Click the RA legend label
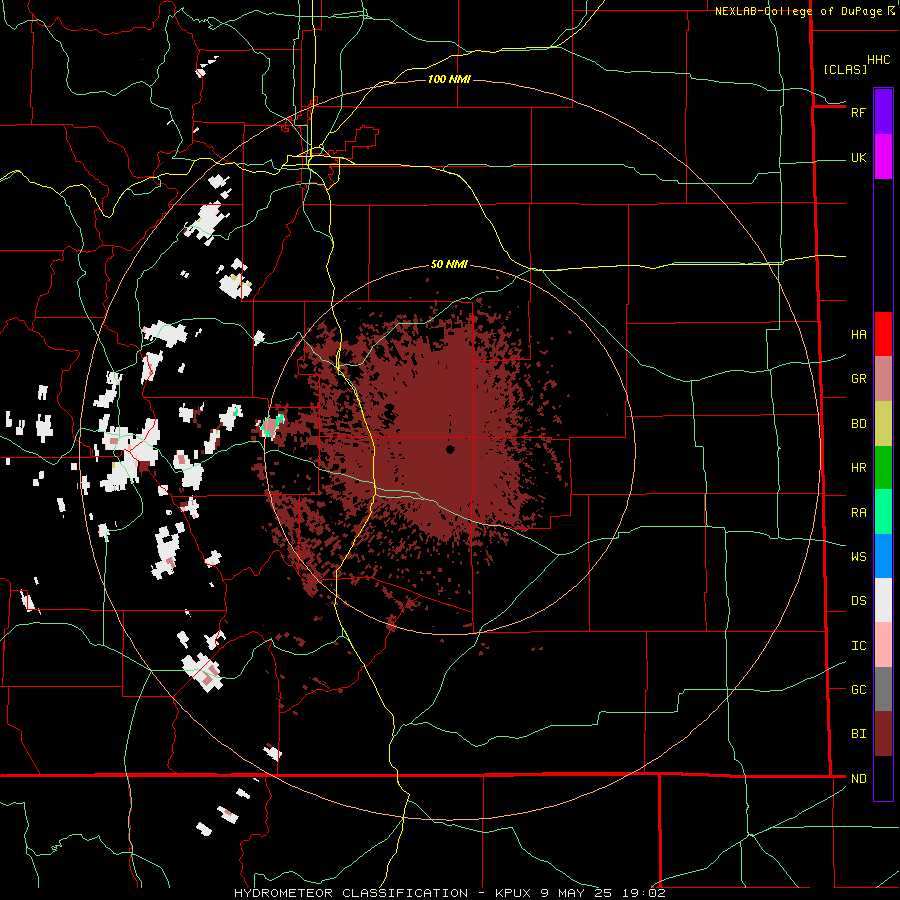 858,513
